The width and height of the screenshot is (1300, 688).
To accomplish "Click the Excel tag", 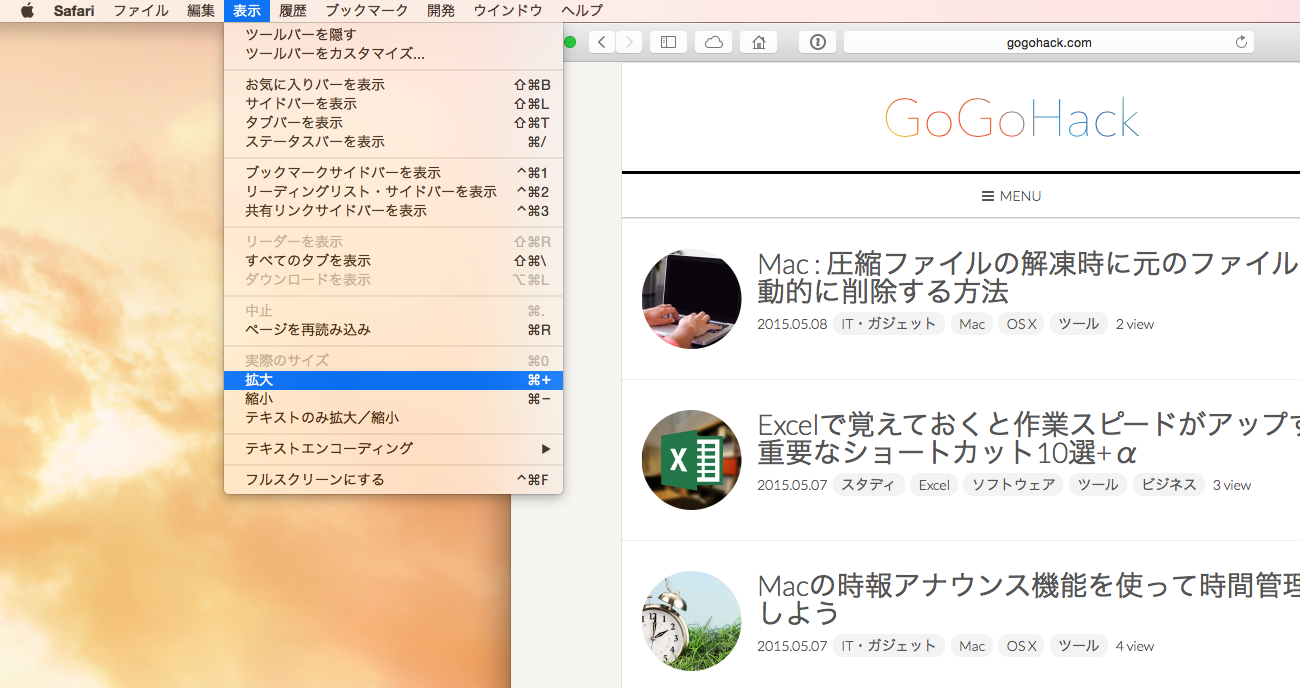I will [934, 485].
